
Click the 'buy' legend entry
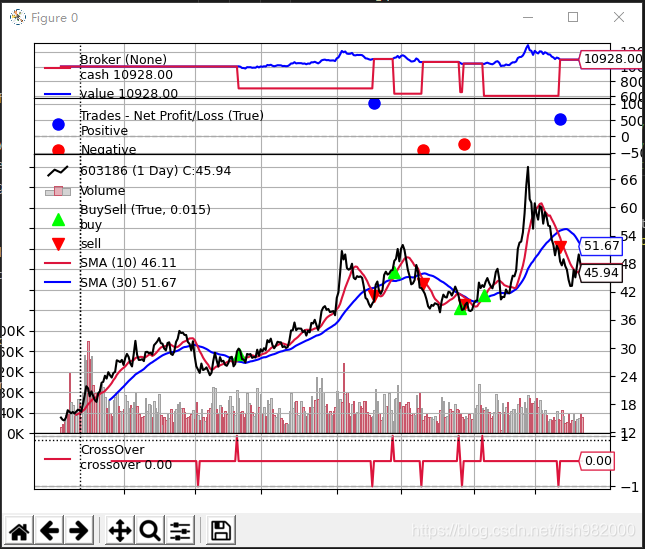click(91, 225)
